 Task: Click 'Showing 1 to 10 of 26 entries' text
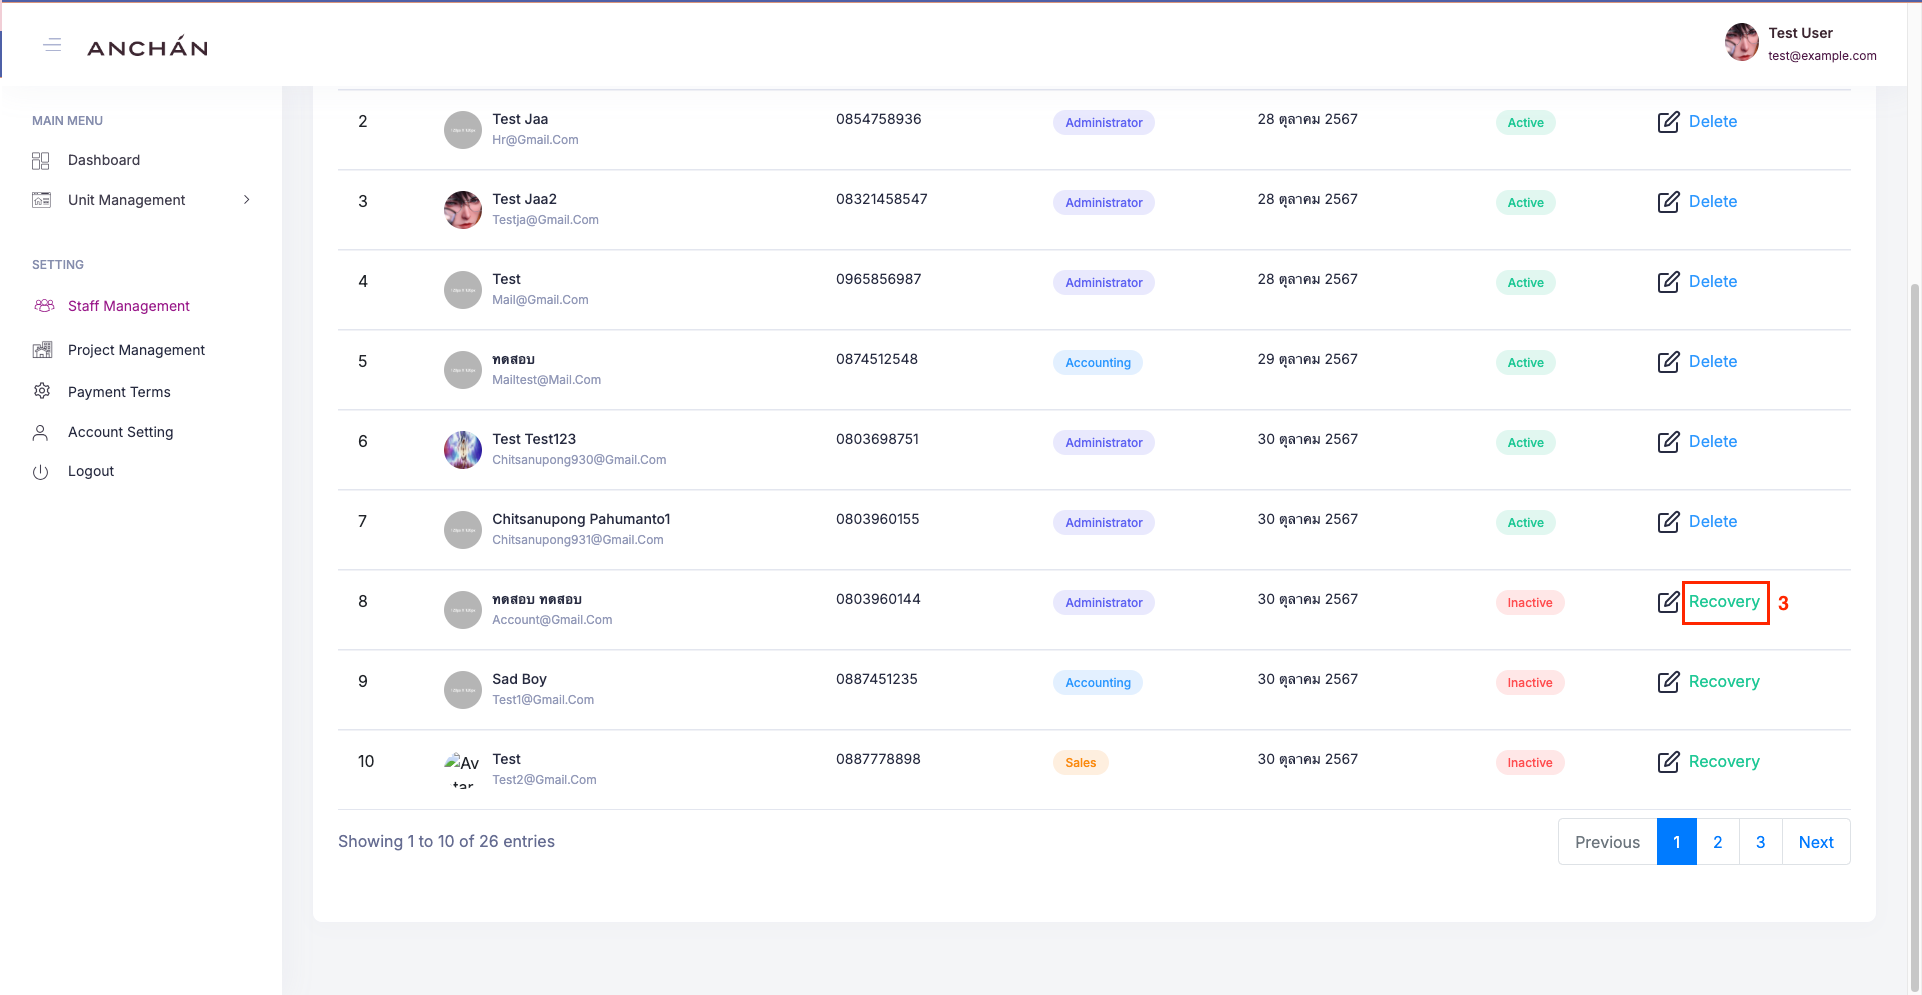coord(446,841)
